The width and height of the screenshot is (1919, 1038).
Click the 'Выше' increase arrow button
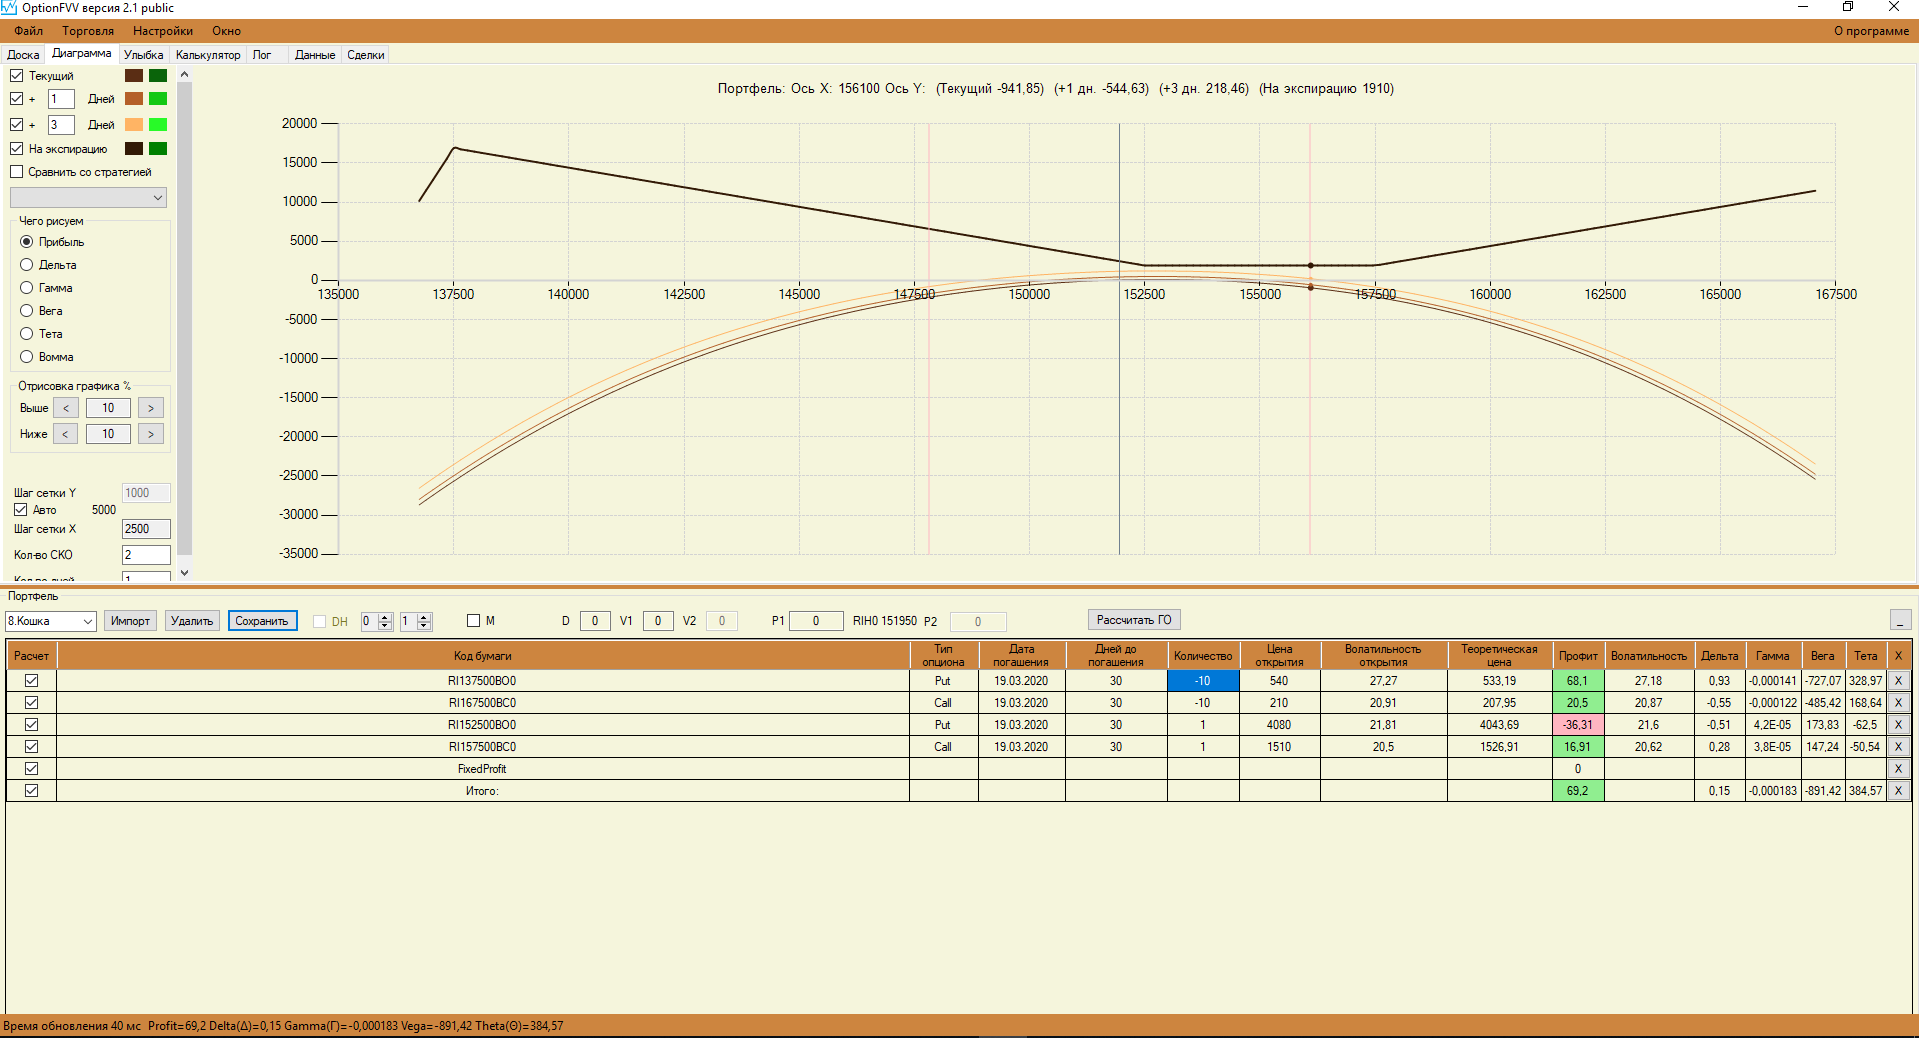tap(151, 408)
